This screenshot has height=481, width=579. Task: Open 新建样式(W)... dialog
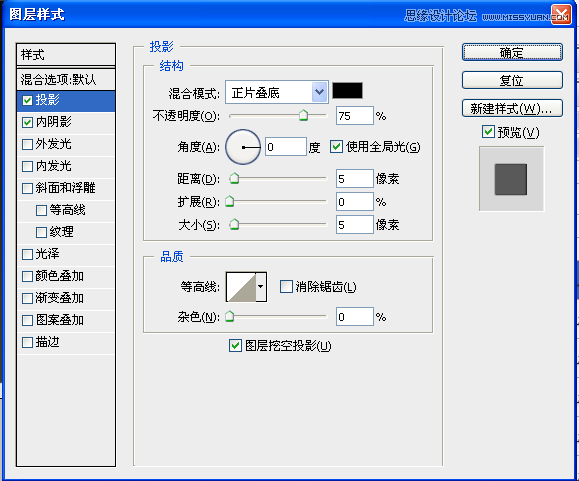(512, 108)
